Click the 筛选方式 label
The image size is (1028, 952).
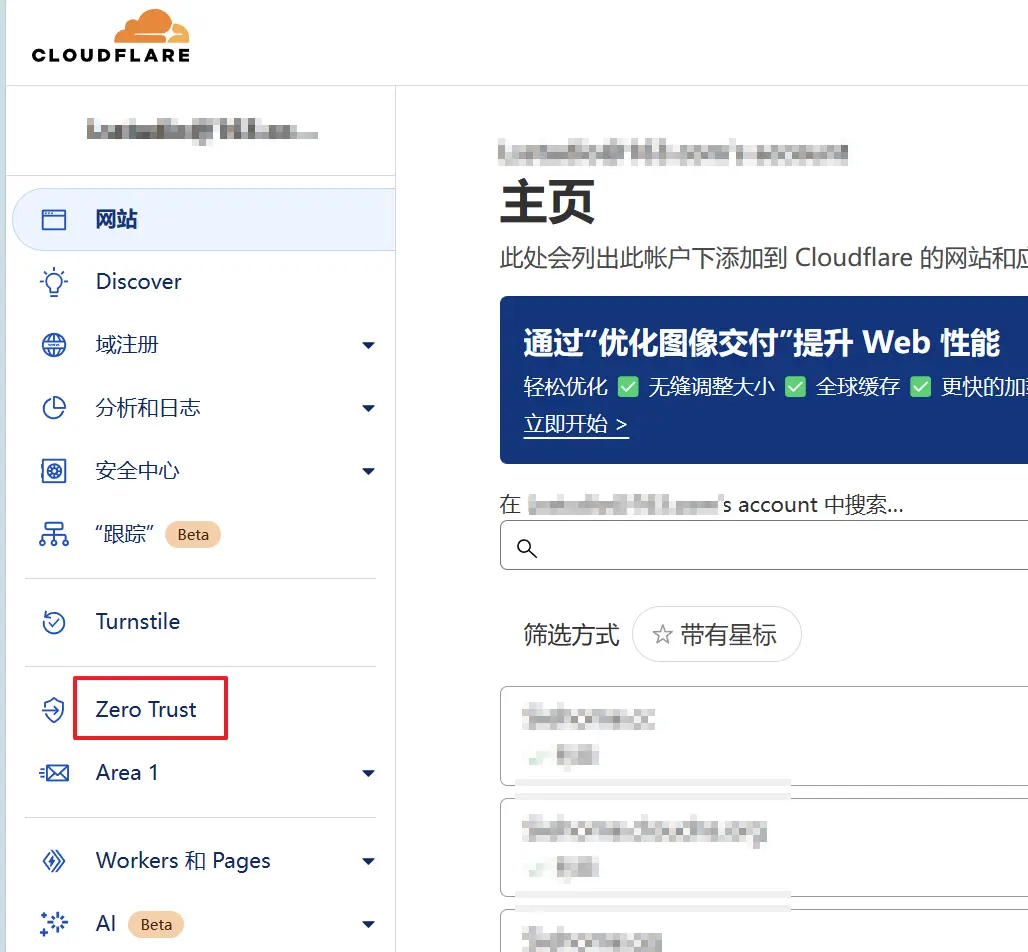pos(571,635)
